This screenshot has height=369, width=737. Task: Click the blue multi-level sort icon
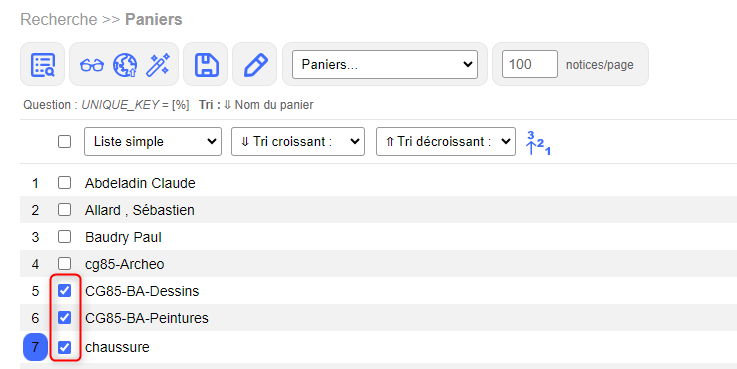(538, 142)
